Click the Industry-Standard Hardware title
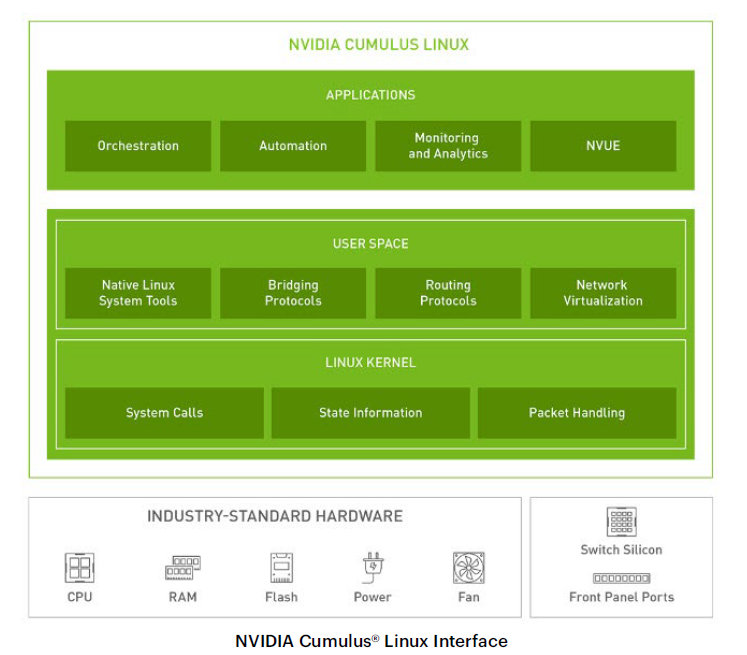Screen dimensions: 747x655 point(275,517)
